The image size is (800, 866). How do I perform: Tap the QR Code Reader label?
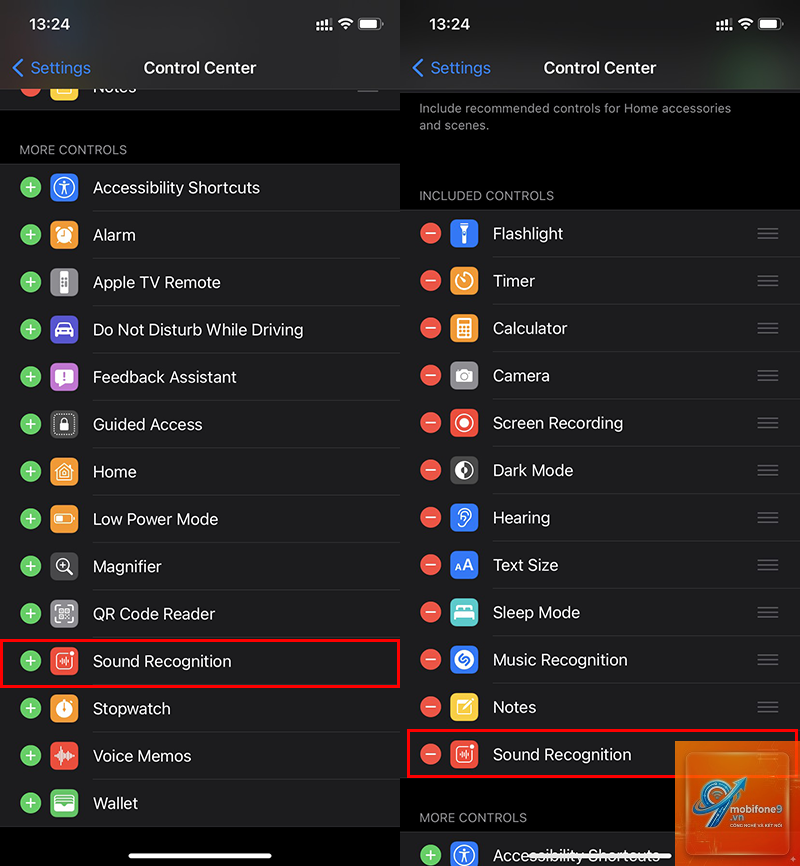pyautogui.click(x=154, y=614)
